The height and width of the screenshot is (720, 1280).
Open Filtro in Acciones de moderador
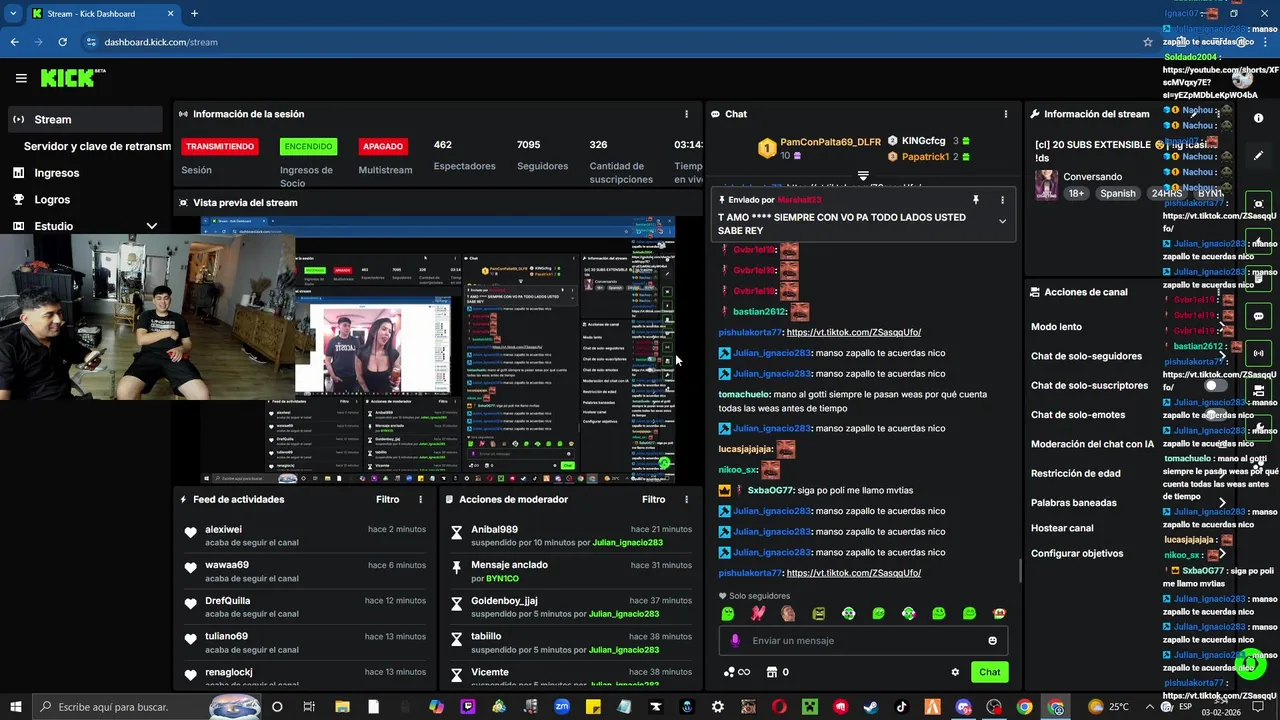[653, 499]
